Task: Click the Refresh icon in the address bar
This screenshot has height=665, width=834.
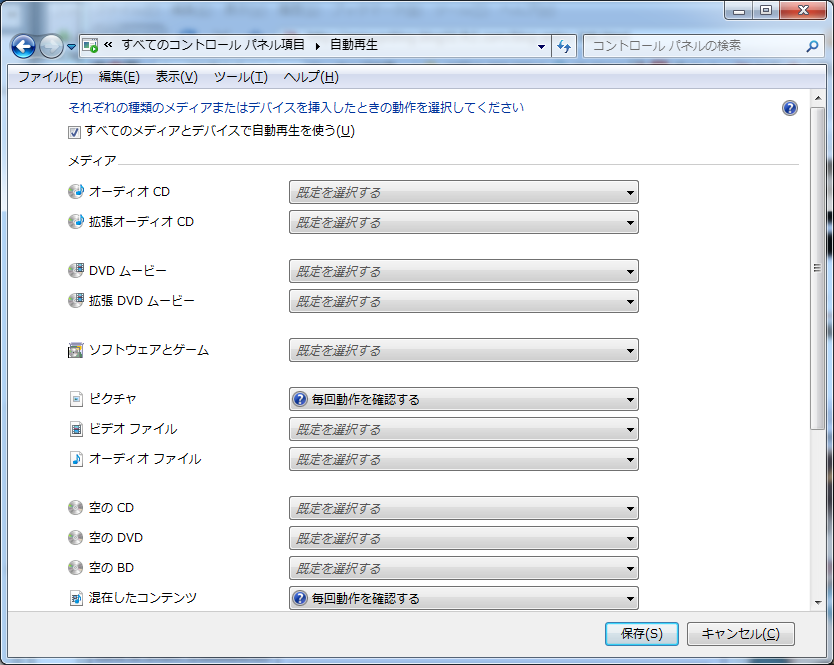Action: [x=562, y=46]
